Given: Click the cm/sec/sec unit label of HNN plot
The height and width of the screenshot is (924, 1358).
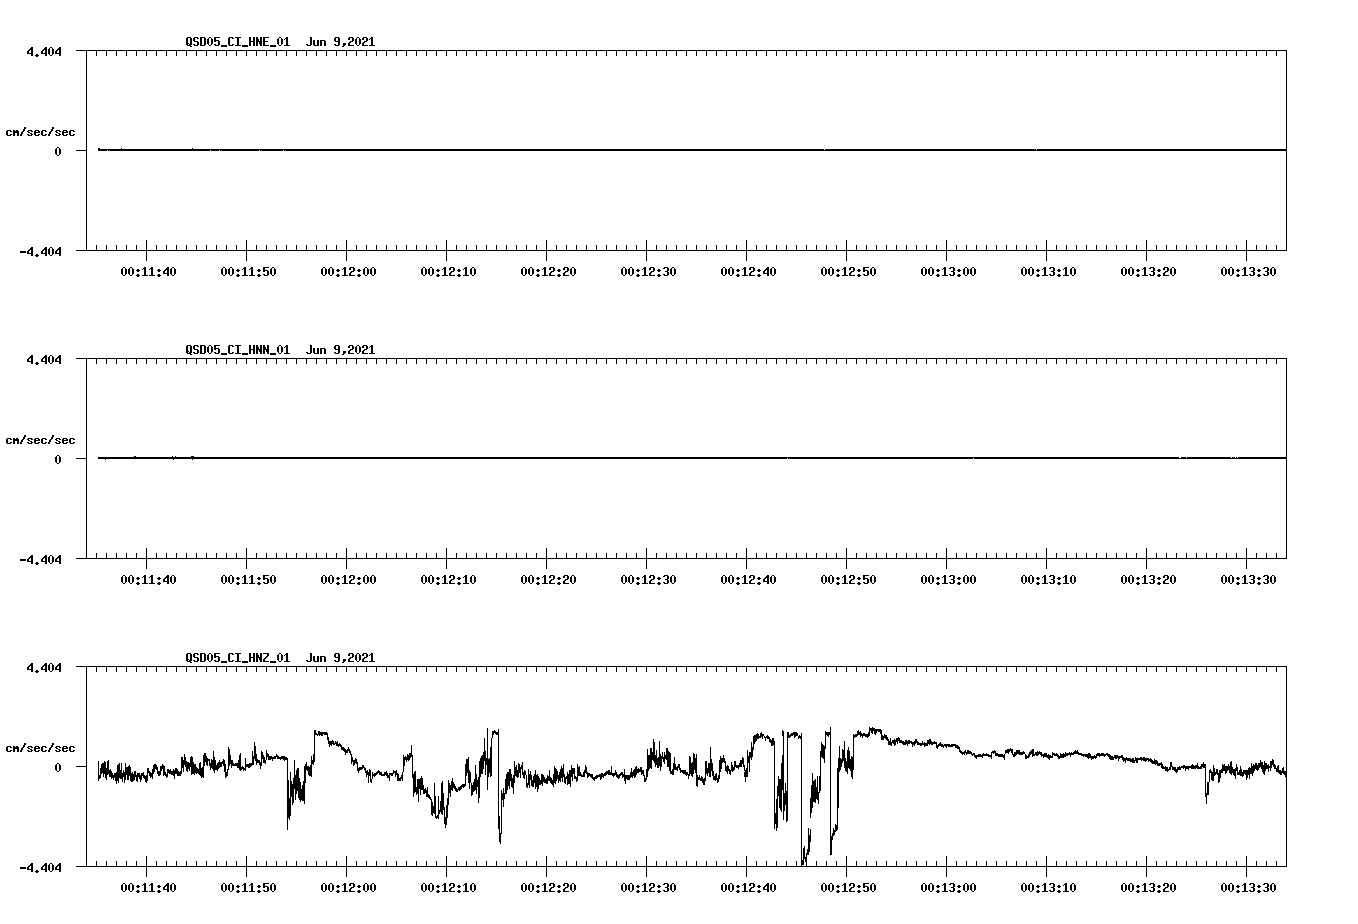Looking at the screenshot, I should point(40,440).
